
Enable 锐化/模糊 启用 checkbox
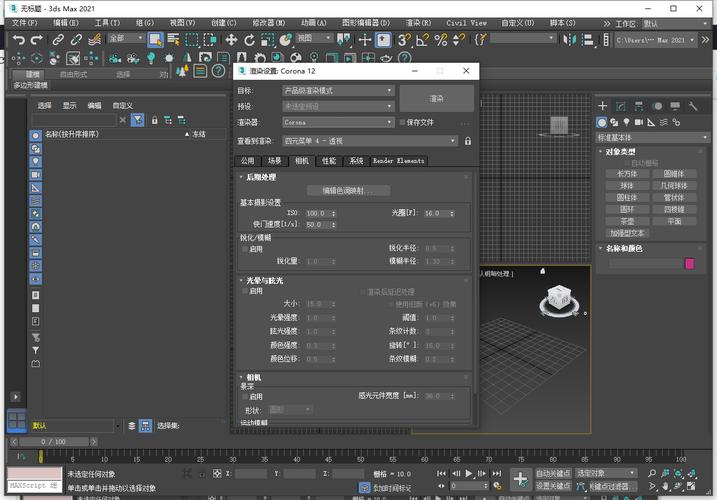[245, 249]
